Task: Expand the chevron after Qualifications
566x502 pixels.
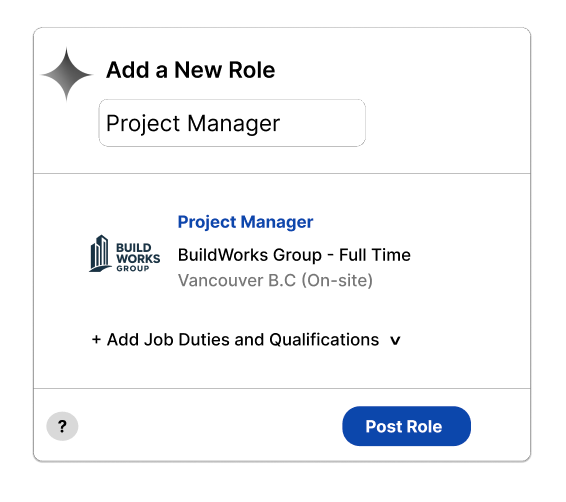Action: [395, 340]
